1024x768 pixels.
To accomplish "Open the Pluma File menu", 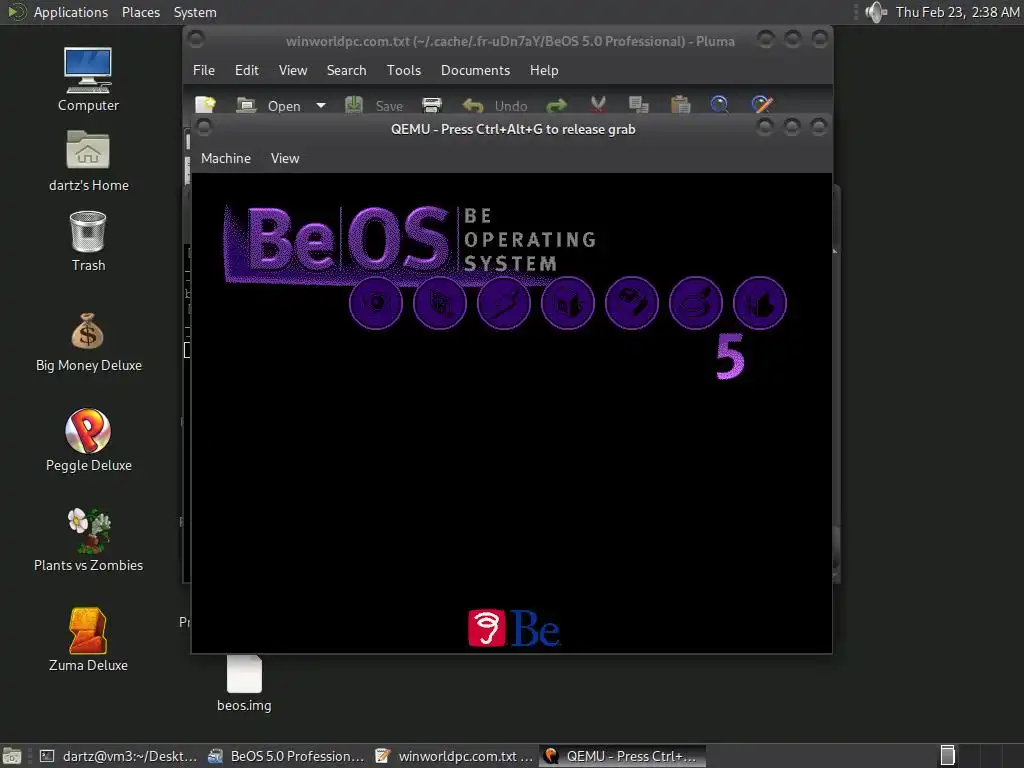I will coord(204,70).
